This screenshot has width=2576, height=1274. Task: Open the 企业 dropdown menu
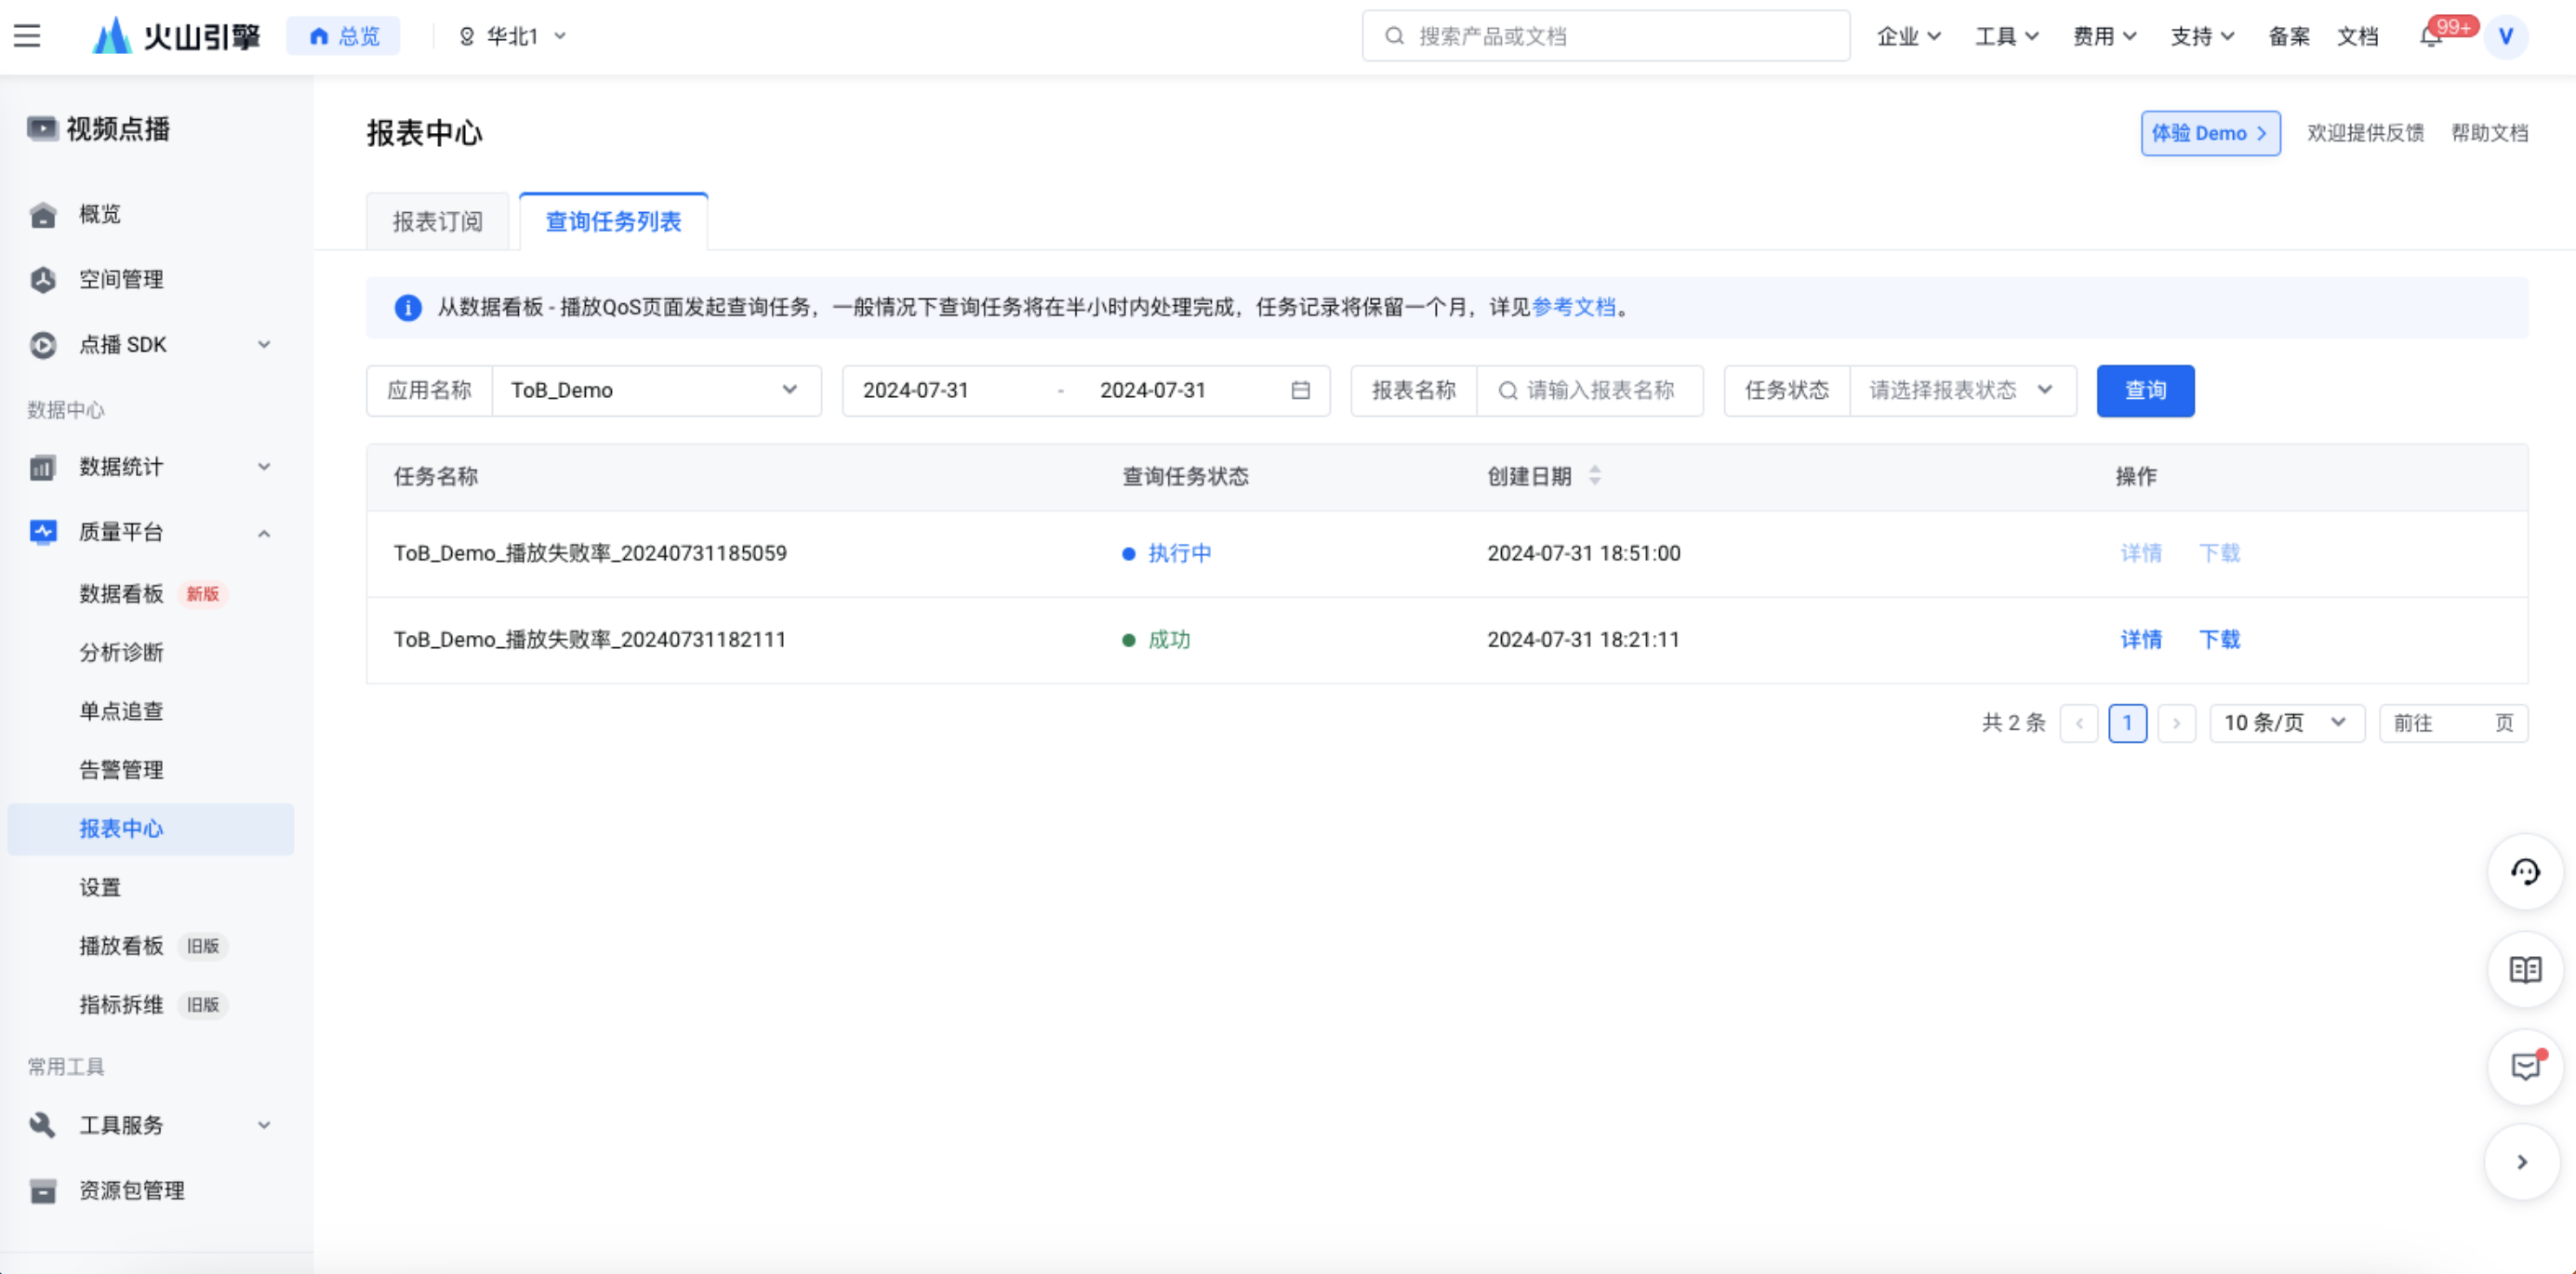[1908, 36]
